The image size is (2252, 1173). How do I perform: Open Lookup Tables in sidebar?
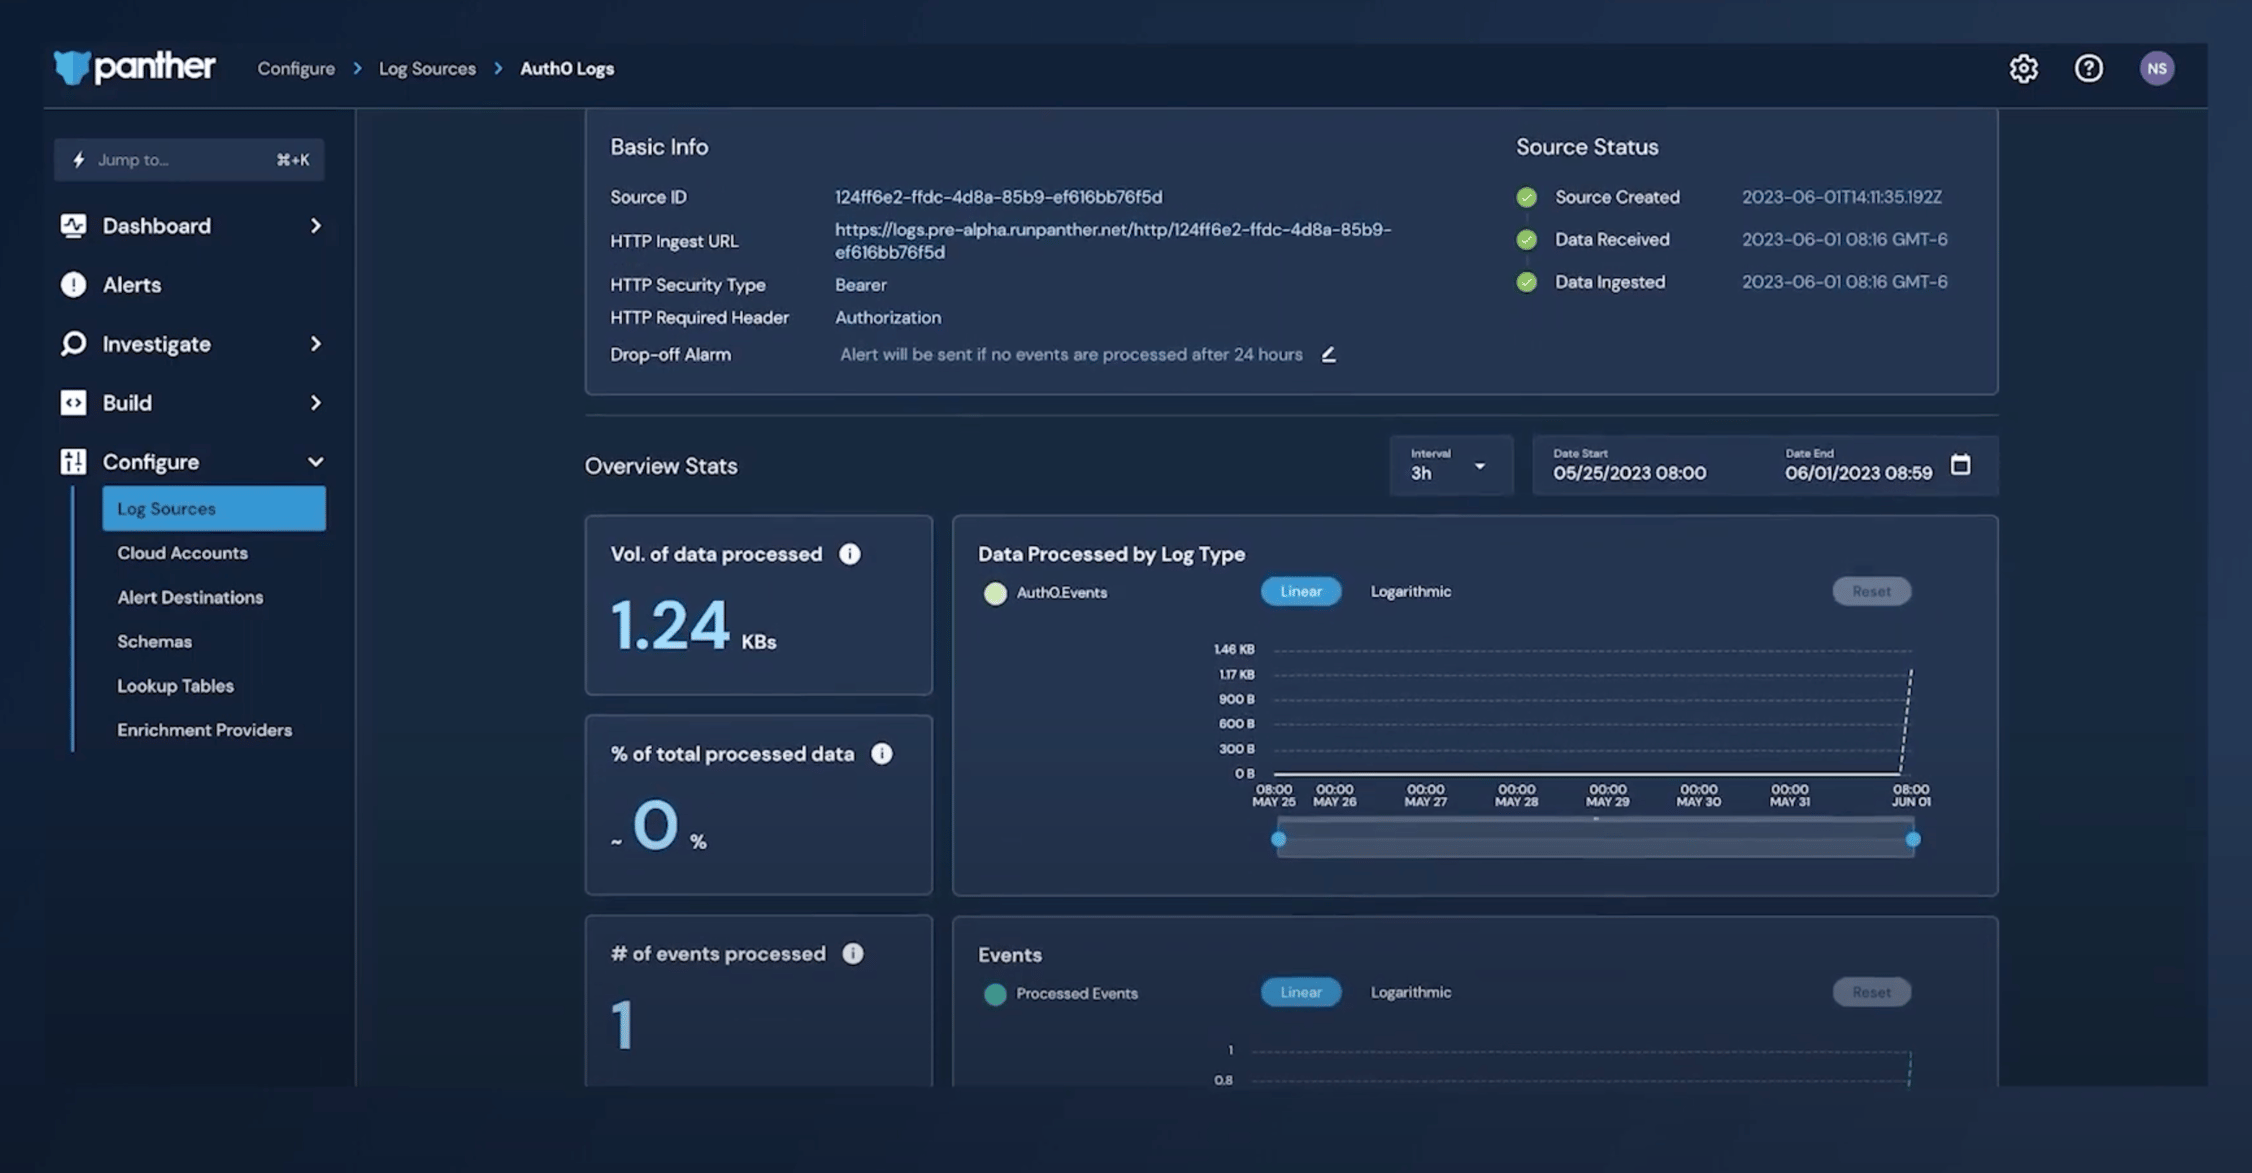(175, 686)
